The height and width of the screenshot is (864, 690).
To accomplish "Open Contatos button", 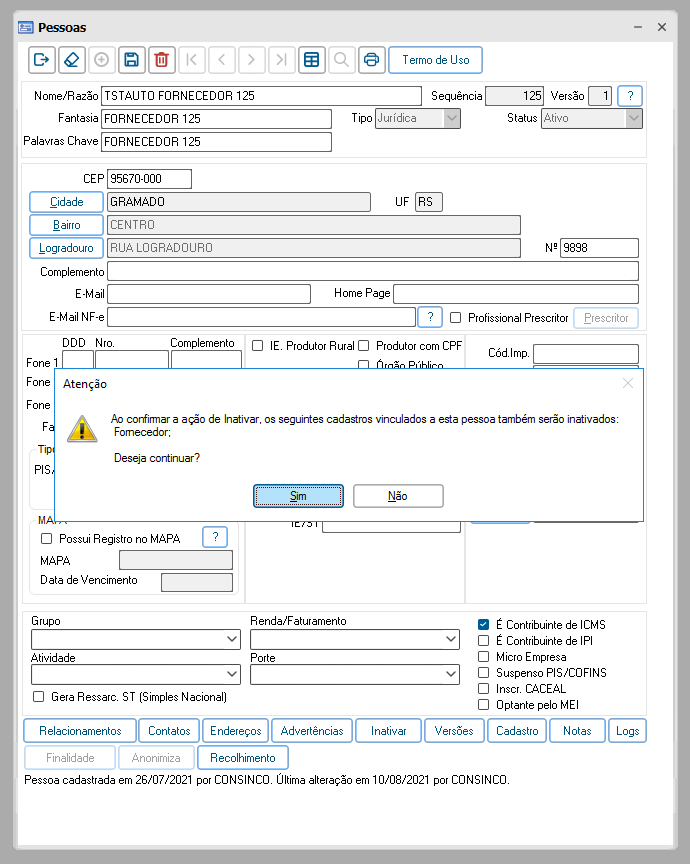I will pos(169,731).
